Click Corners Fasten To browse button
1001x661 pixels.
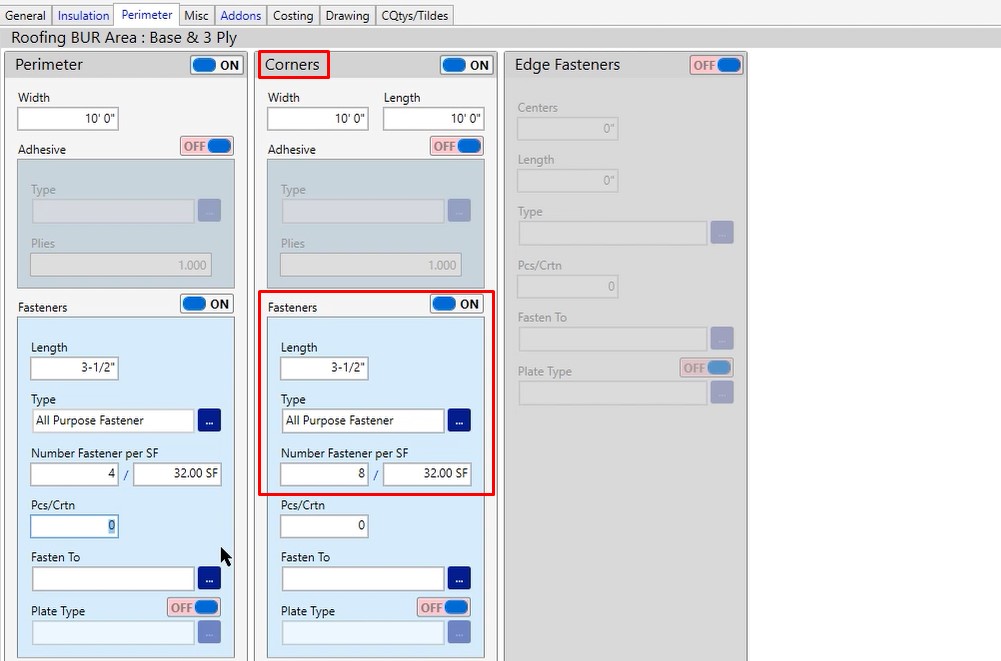tap(459, 578)
